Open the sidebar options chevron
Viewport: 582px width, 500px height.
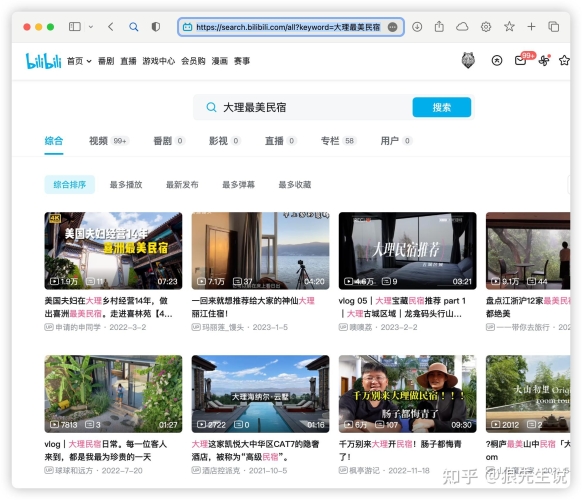(x=91, y=27)
